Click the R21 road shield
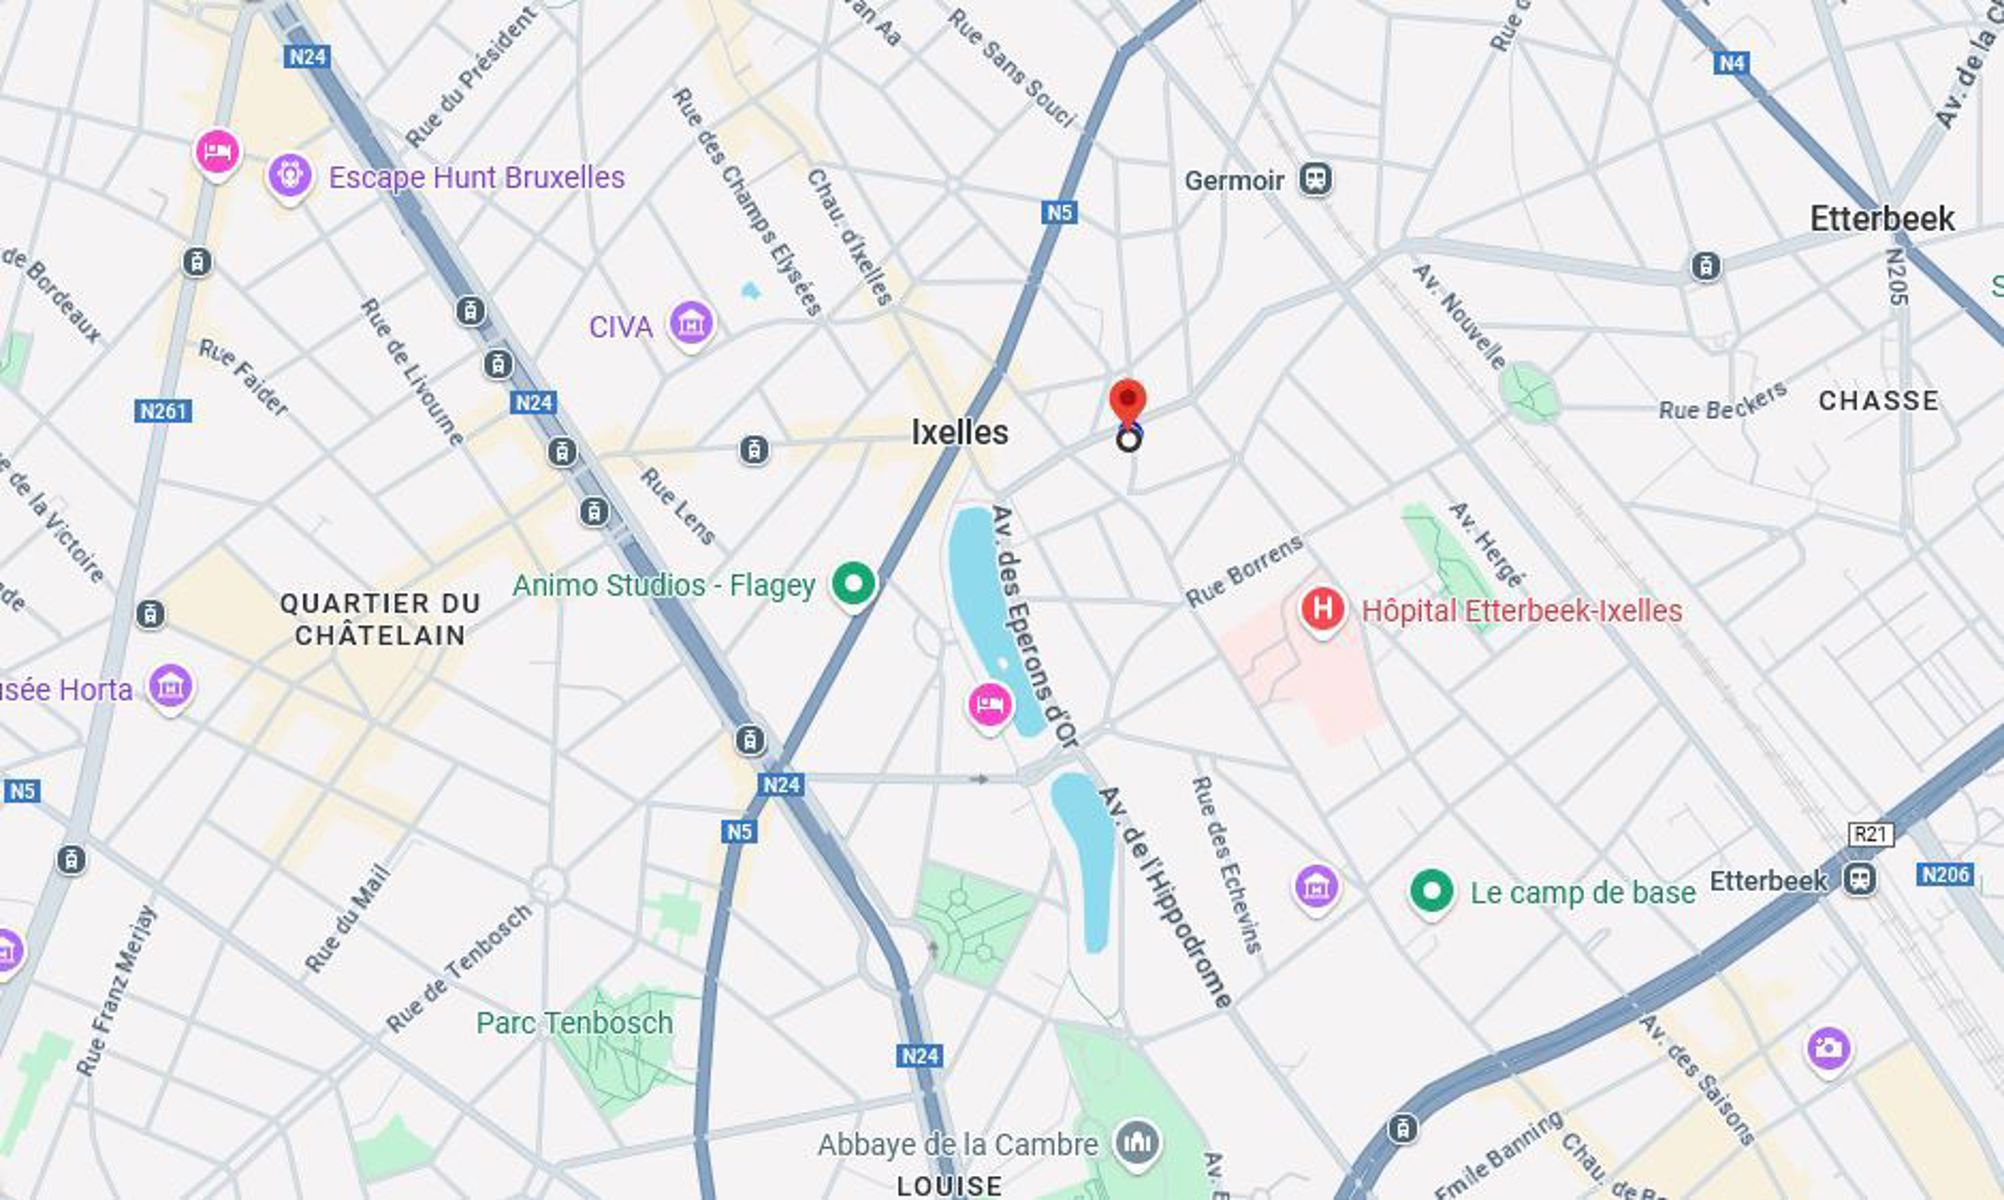This screenshot has height=1200, width=2004. pos(1870,834)
